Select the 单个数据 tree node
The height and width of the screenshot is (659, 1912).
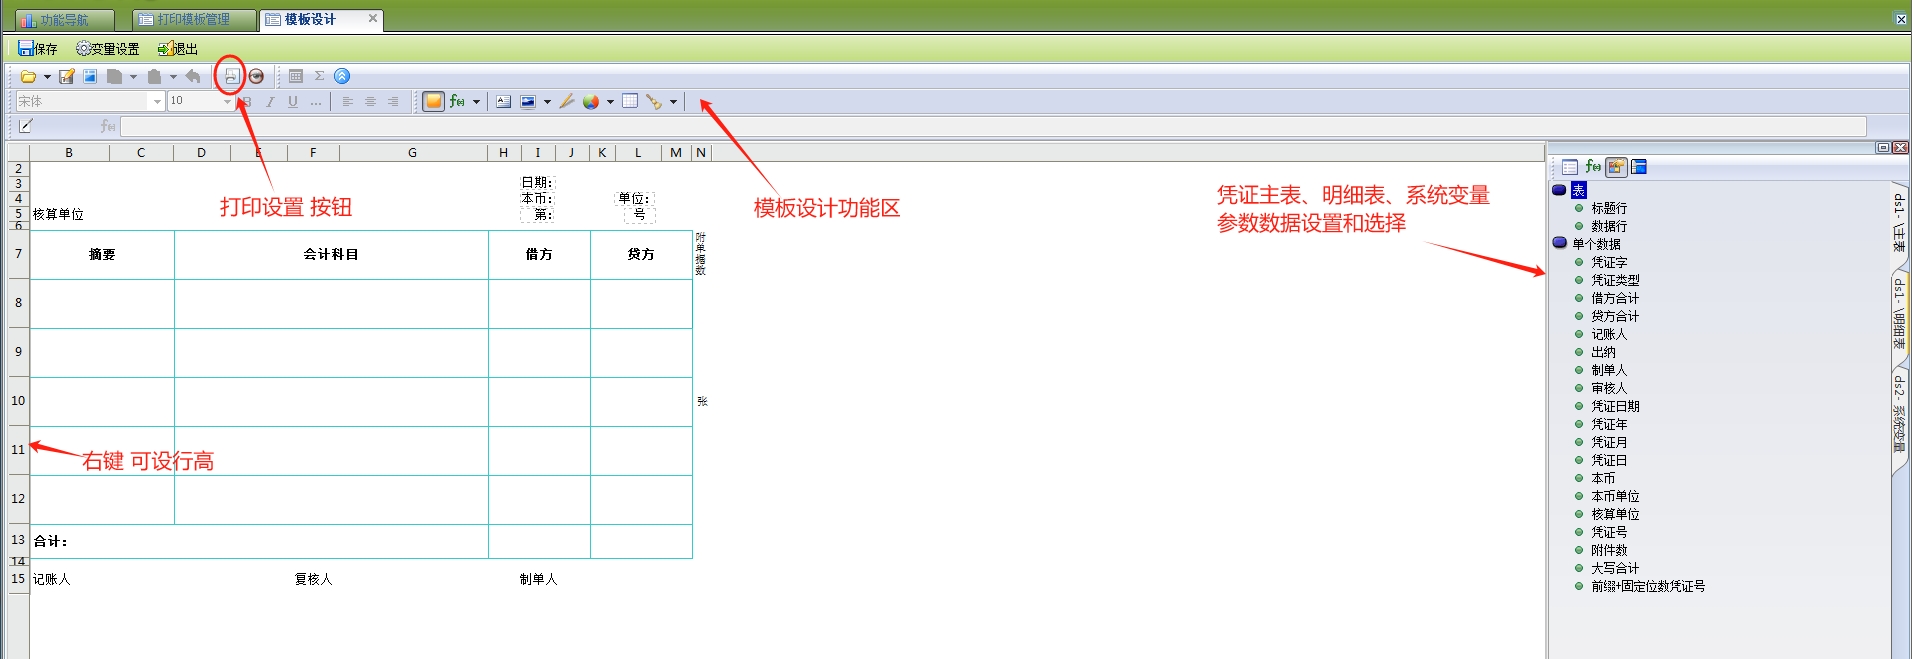click(x=1597, y=244)
